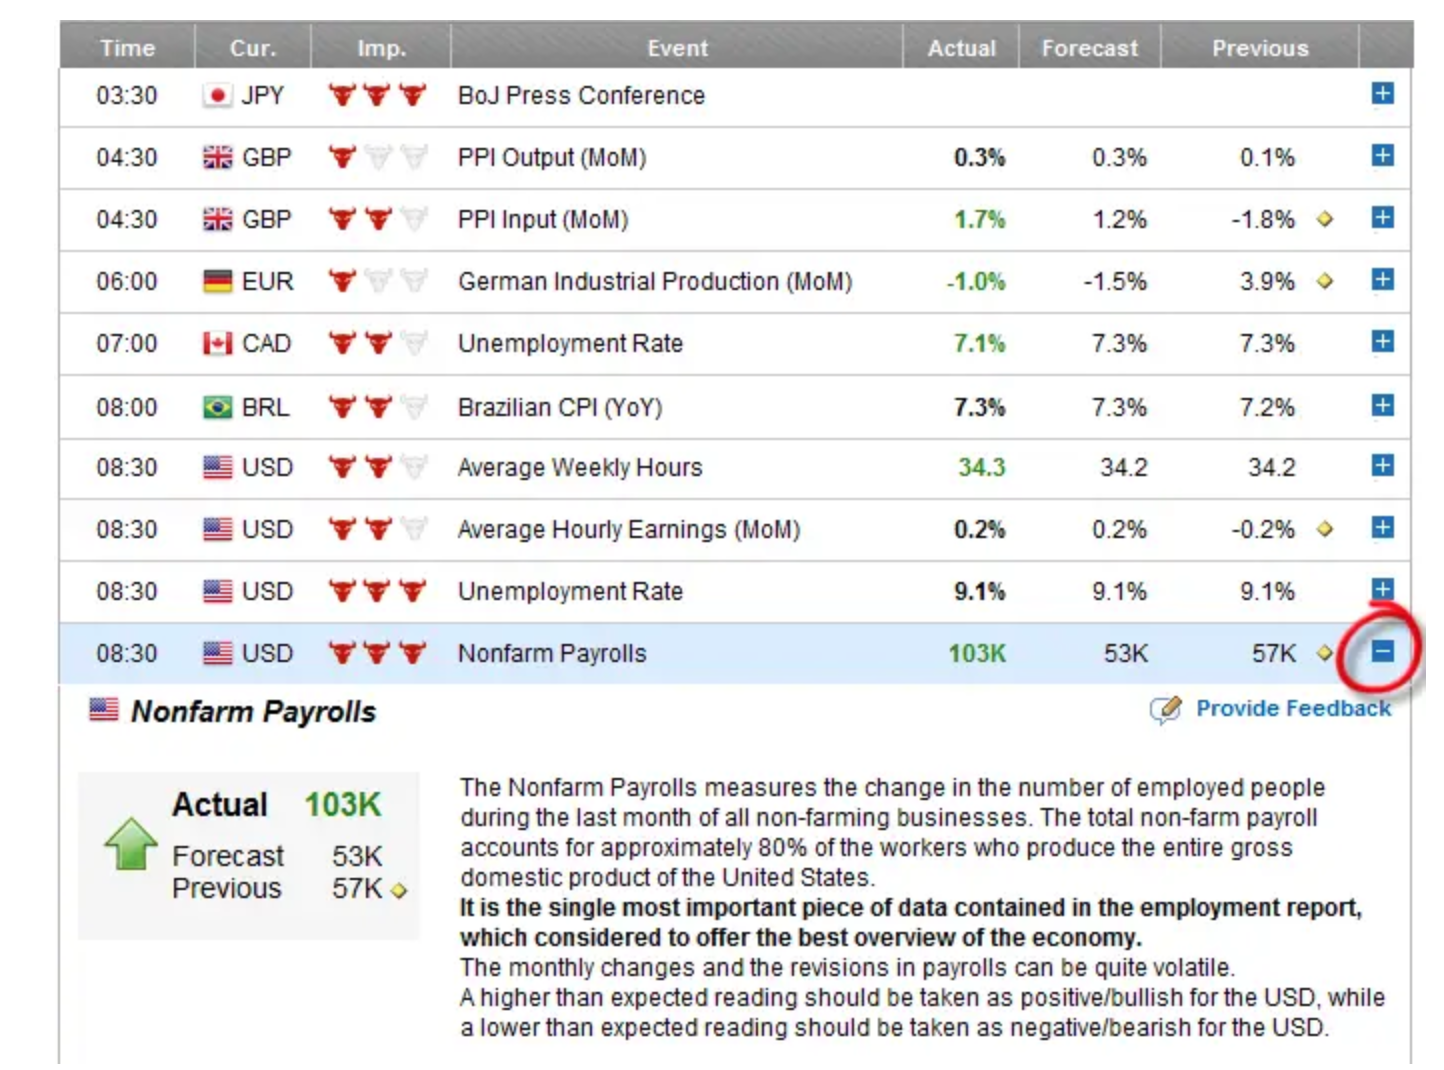Image resolution: width=1444 pixels, height=1070 pixels.
Task: Click the revised diamond icon for PPI Input
Action: point(1325,219)
